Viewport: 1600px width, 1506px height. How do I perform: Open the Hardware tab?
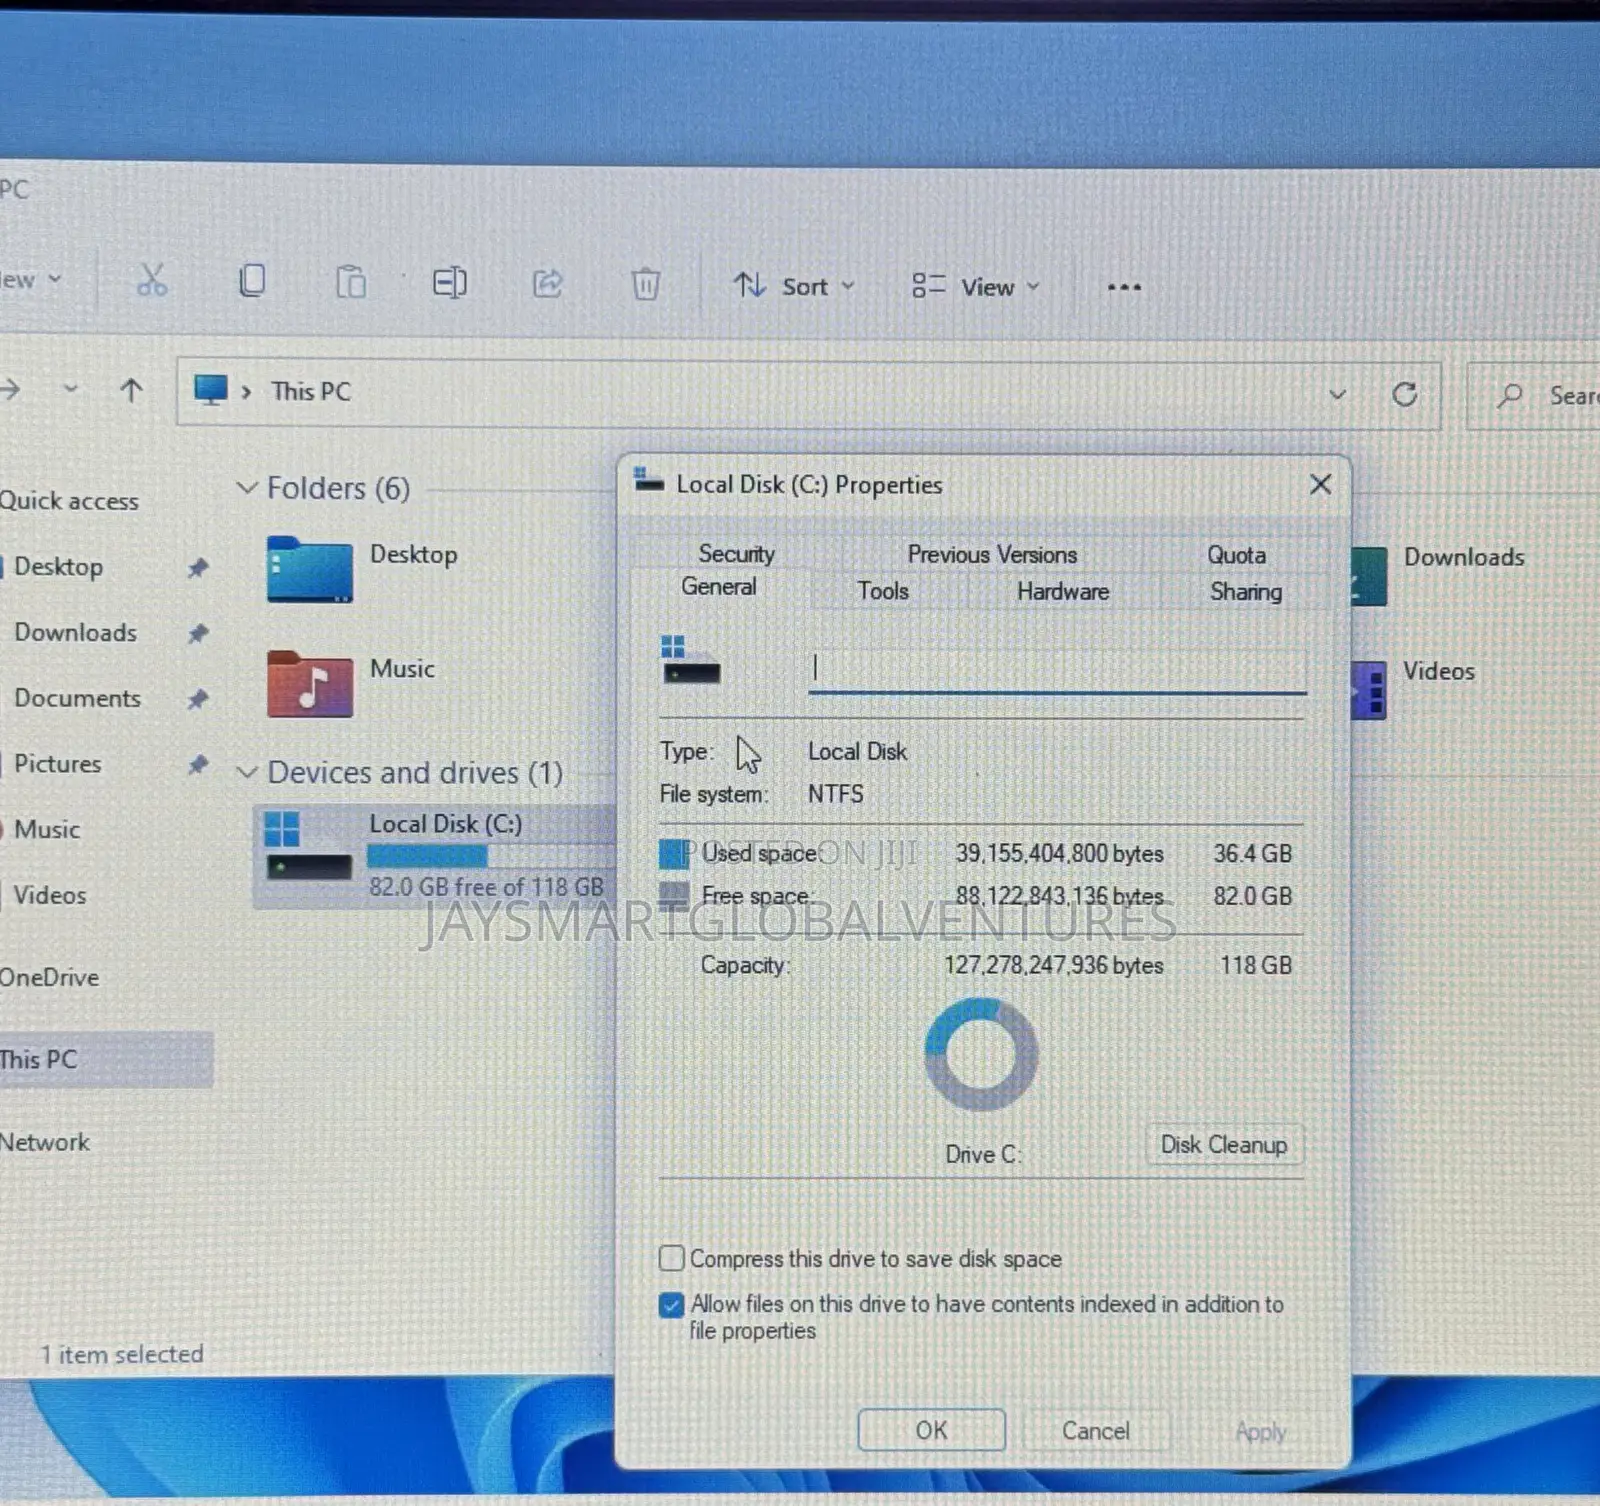click(x=1063, y=592)
